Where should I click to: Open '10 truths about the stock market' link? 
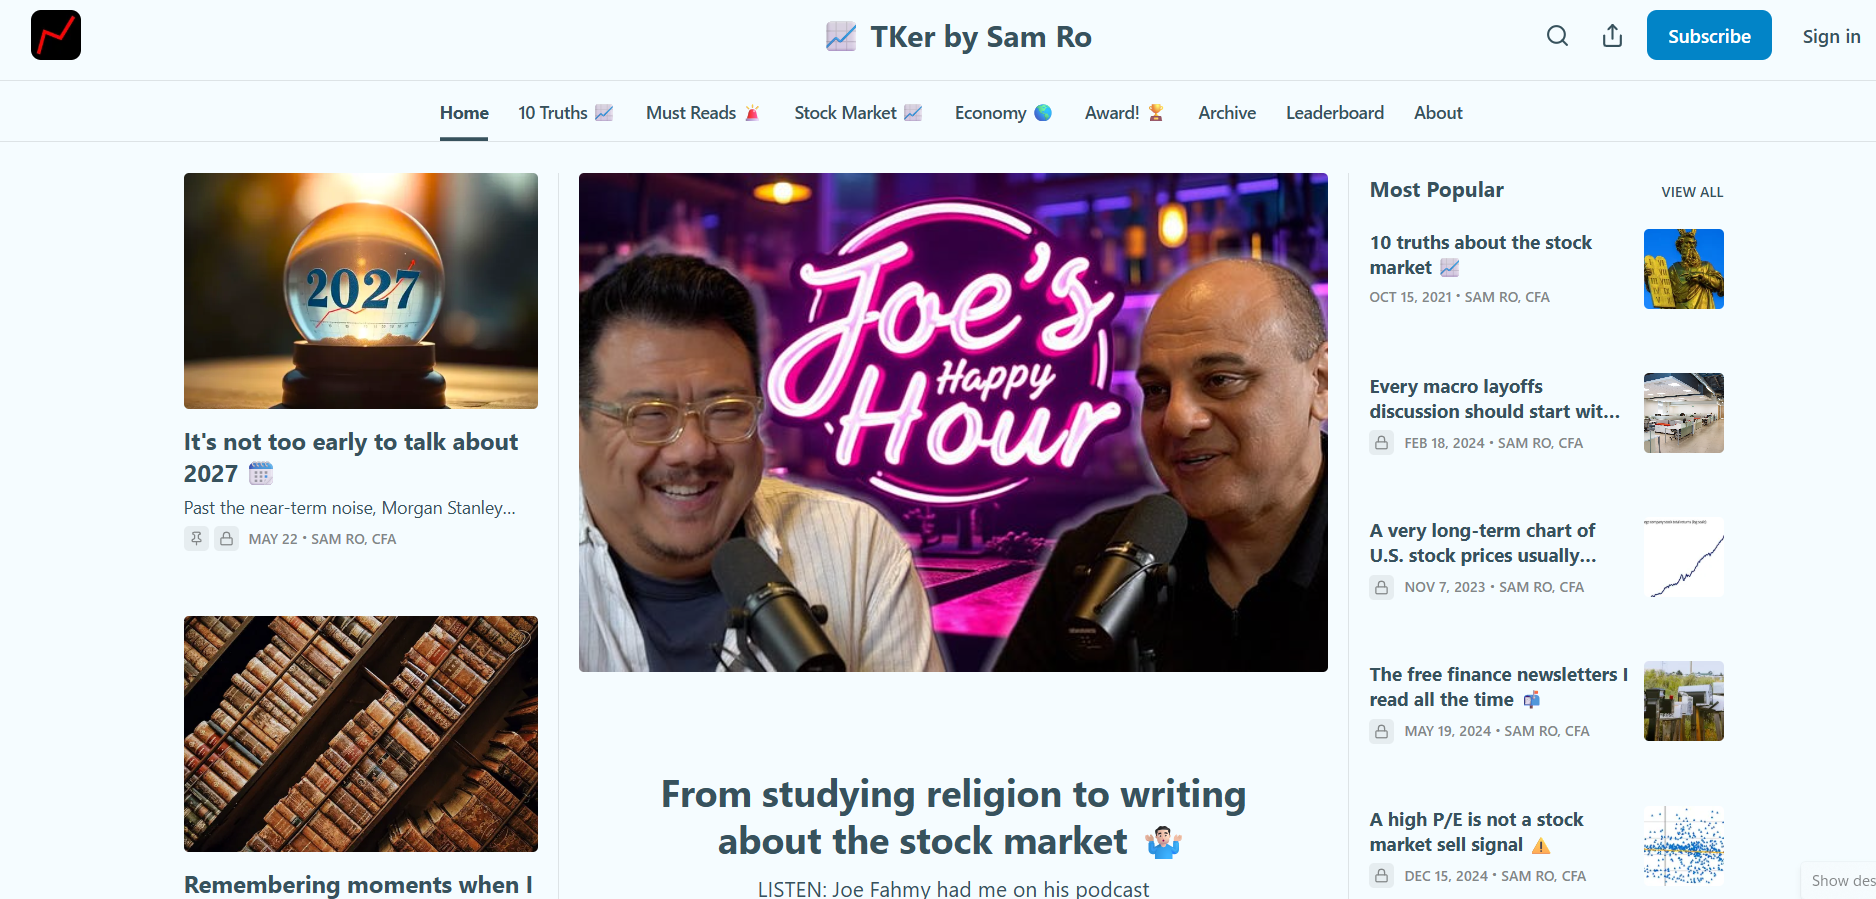1480,255
